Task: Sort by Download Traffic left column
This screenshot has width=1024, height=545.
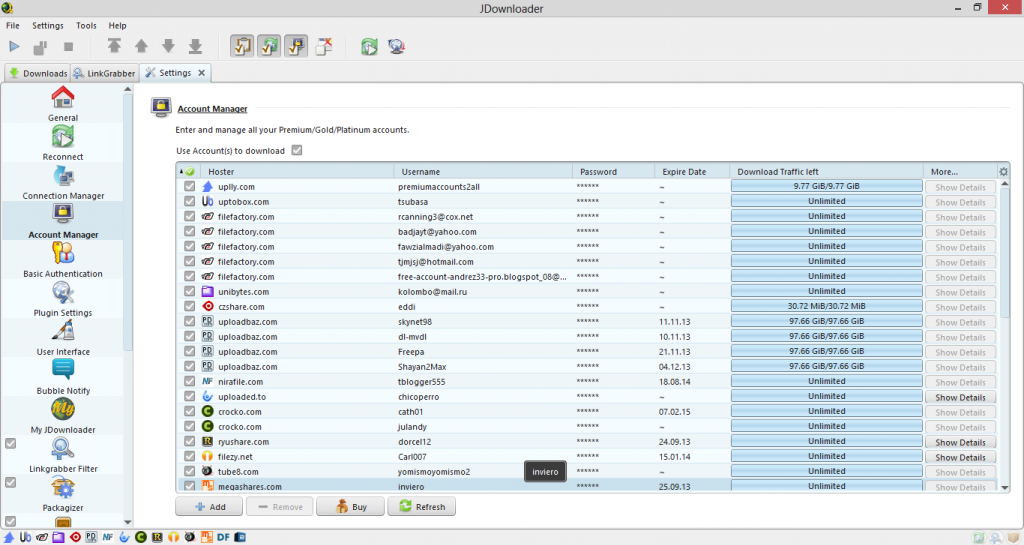Action: (826, 172)
